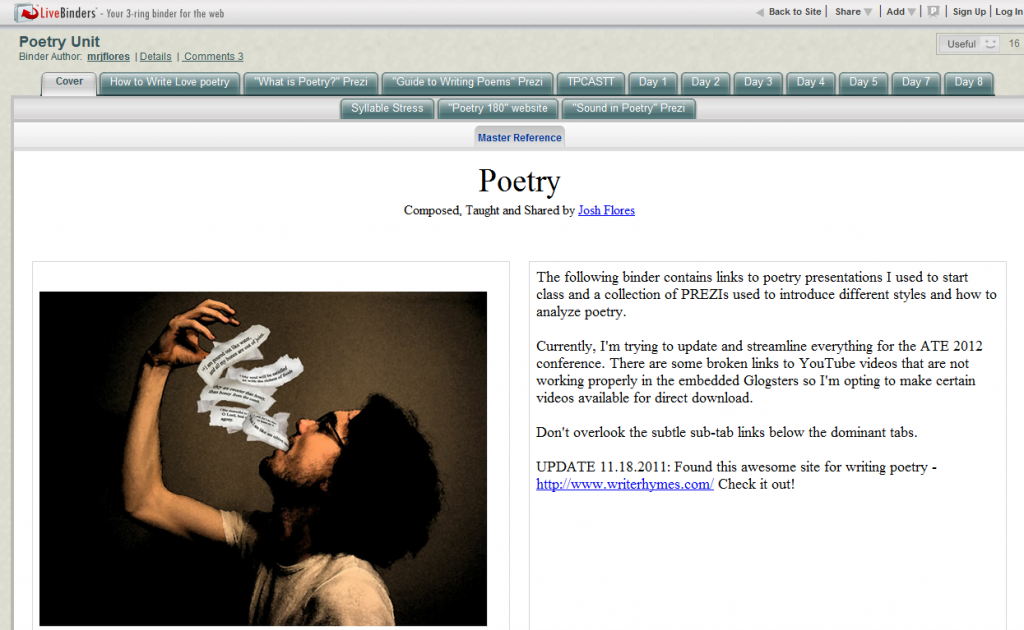This screenshot has height=630, width=1024.
Task: Click the Josh Flores author link
Action: [x=606, y=210]
